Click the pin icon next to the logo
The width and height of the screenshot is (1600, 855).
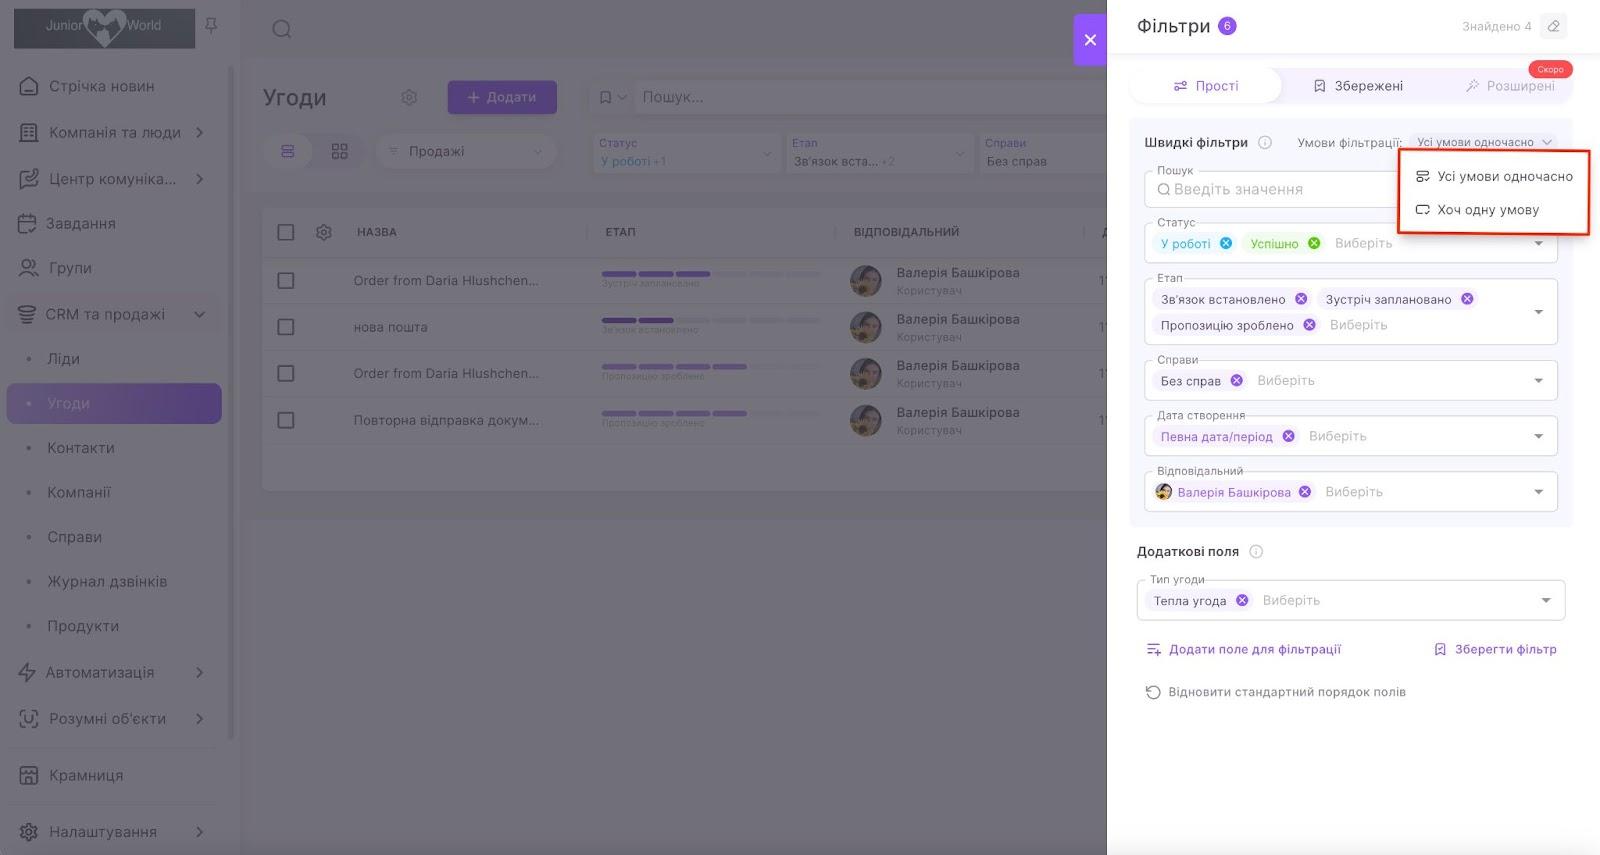[211, 26]
